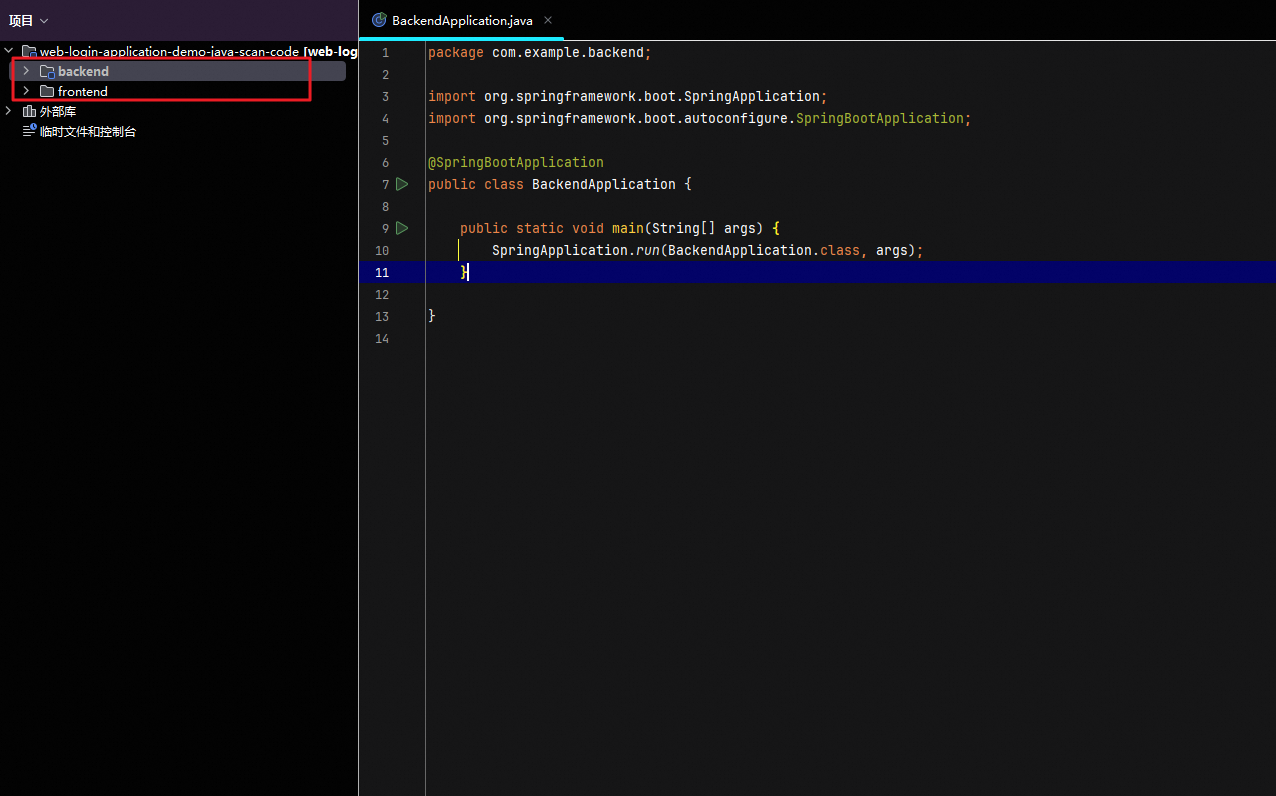The image size is (1276, 796).
Task: Click line number 10 in the gutter
Action: pyautogui.click(x=382, y=250)
